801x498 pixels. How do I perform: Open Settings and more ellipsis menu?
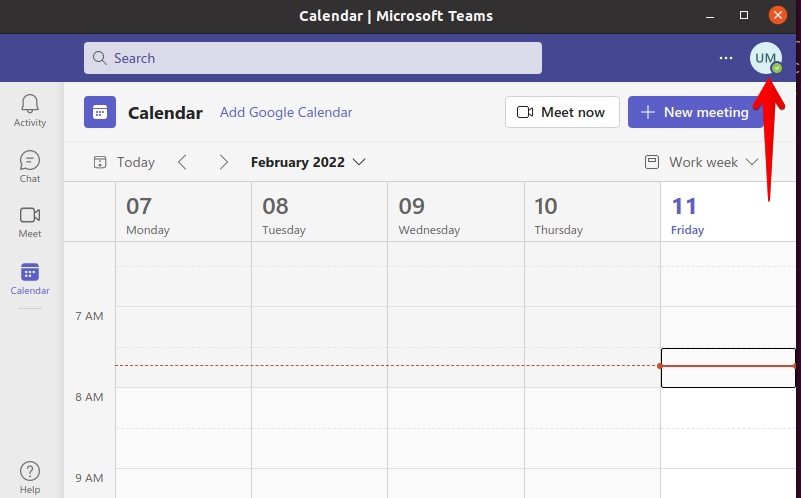coord(725,58)
